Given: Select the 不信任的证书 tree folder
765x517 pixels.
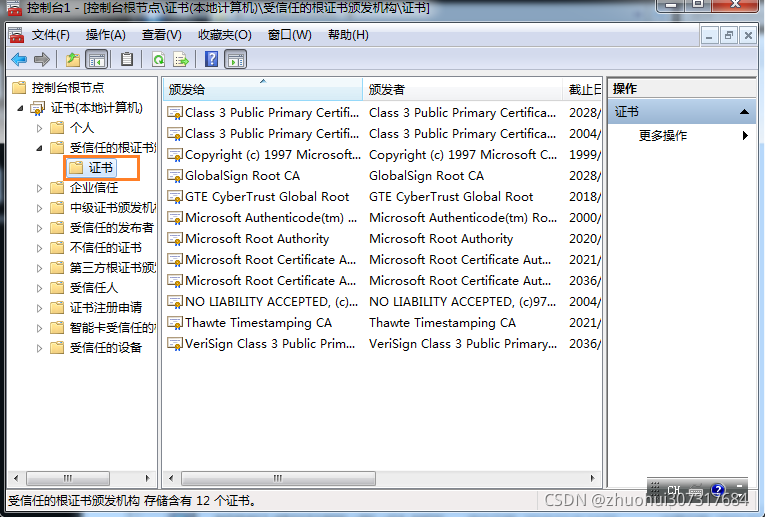Looking at the screenshot, I should click(105, 248).
